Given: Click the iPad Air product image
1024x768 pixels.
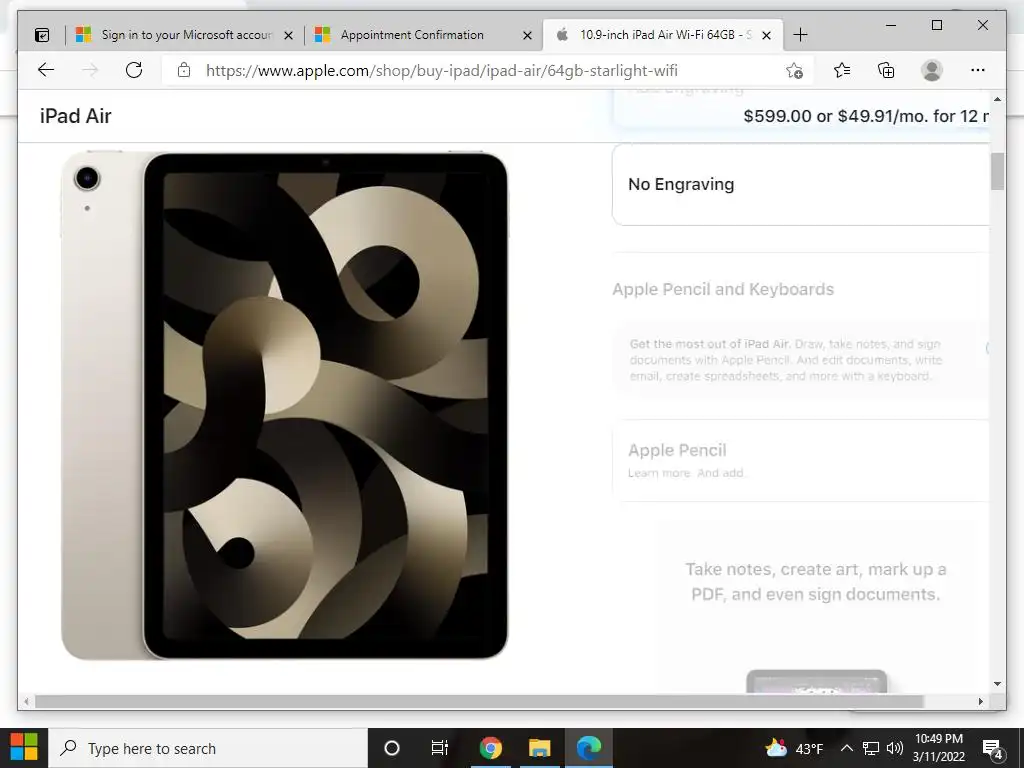Looking at the screenshot, I should (x=284, y=406).
